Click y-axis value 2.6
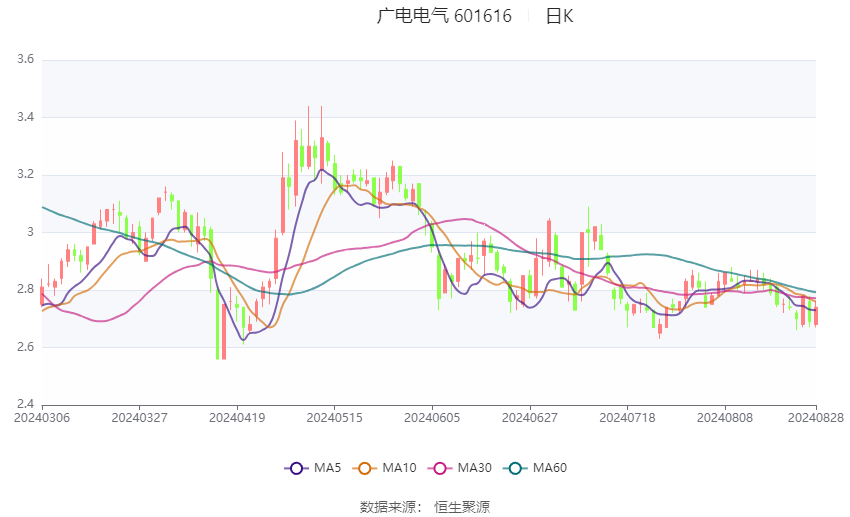Viewport: 850px width, 517px height. click(x=25, y=347)
